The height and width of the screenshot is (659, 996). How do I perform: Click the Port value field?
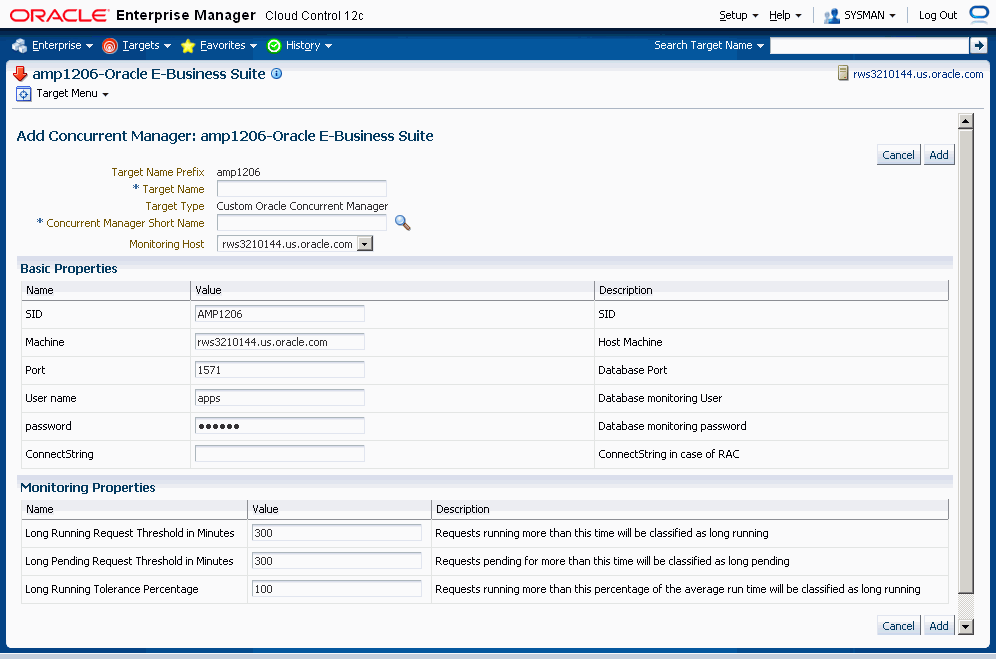279,370
